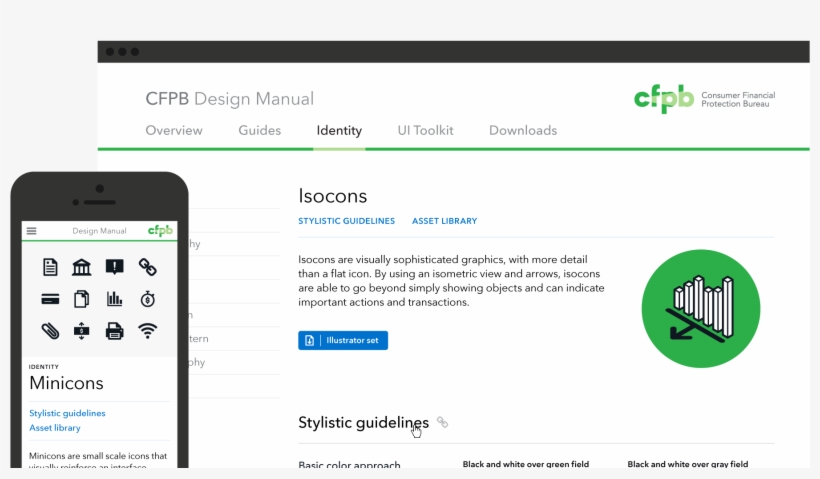Open the UI Toolkit tab
The width and height of the screenshot is (820, 479).
[425, 130]
